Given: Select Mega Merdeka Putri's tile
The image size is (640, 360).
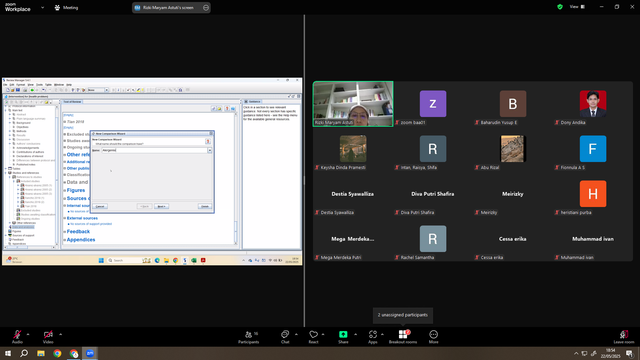Looking at the screenshot, I should (x=353, y=239).
